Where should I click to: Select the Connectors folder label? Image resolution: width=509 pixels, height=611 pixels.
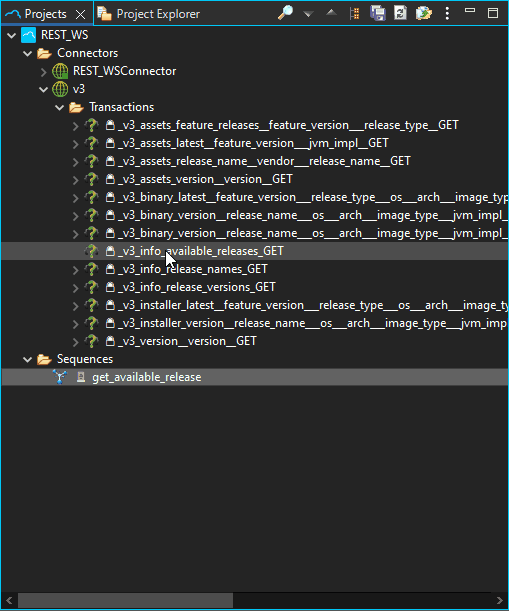(87, 53)
